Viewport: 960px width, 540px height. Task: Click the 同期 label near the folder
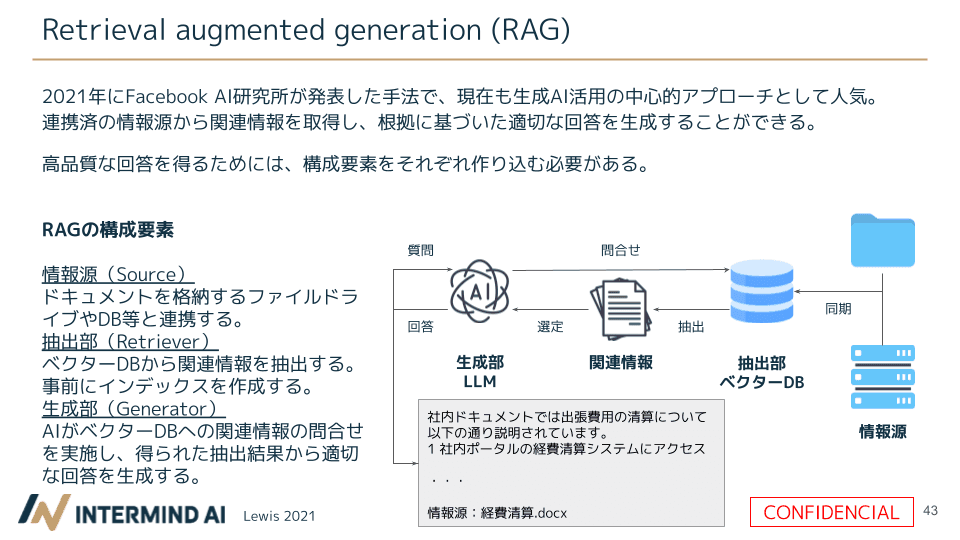[838, 309]
